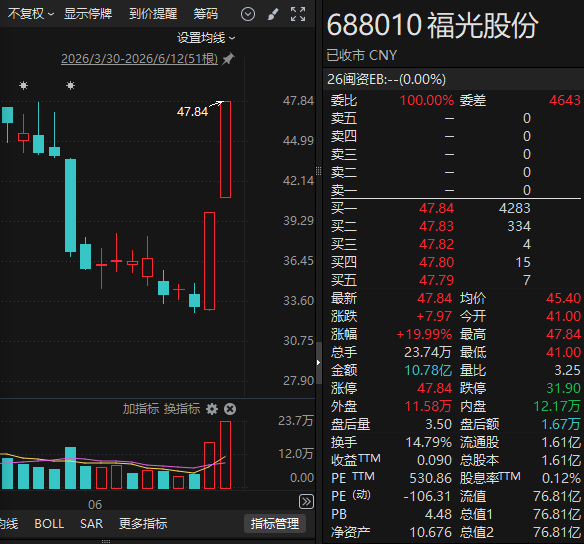Select the BOLL indicator tab

click(x=49, y=524)
